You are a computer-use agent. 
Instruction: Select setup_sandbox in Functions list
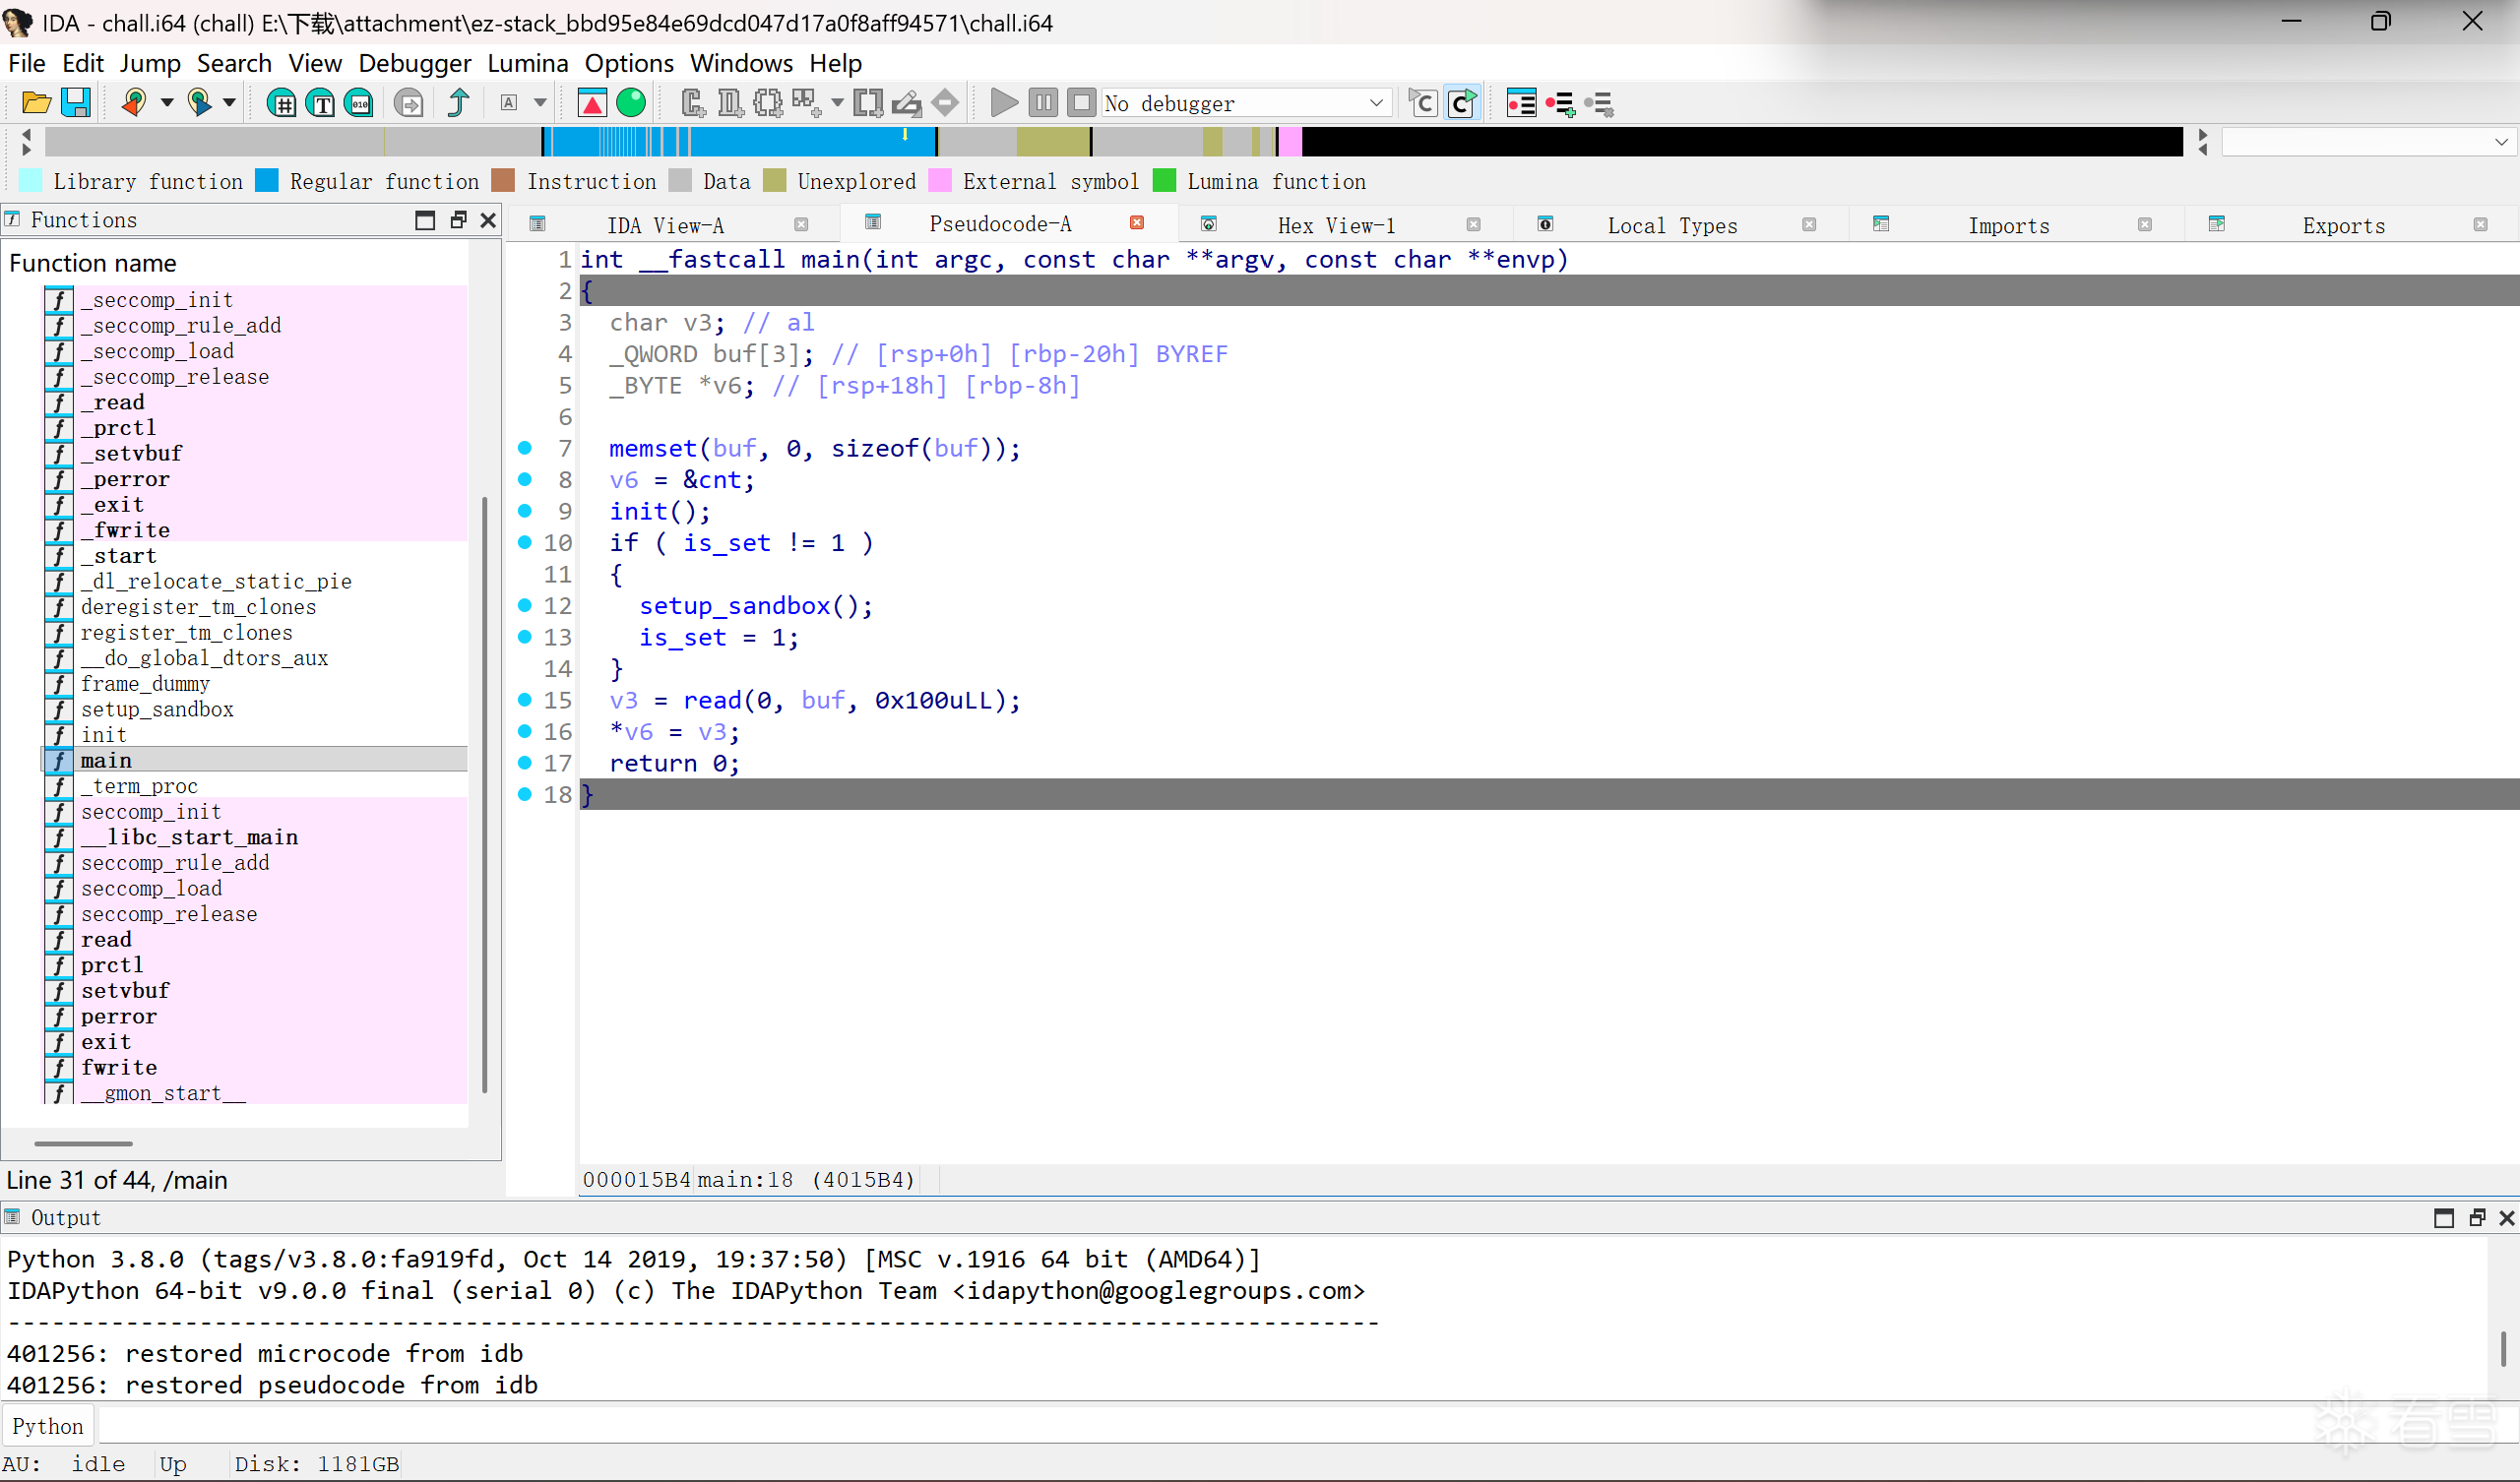point(157,709)
